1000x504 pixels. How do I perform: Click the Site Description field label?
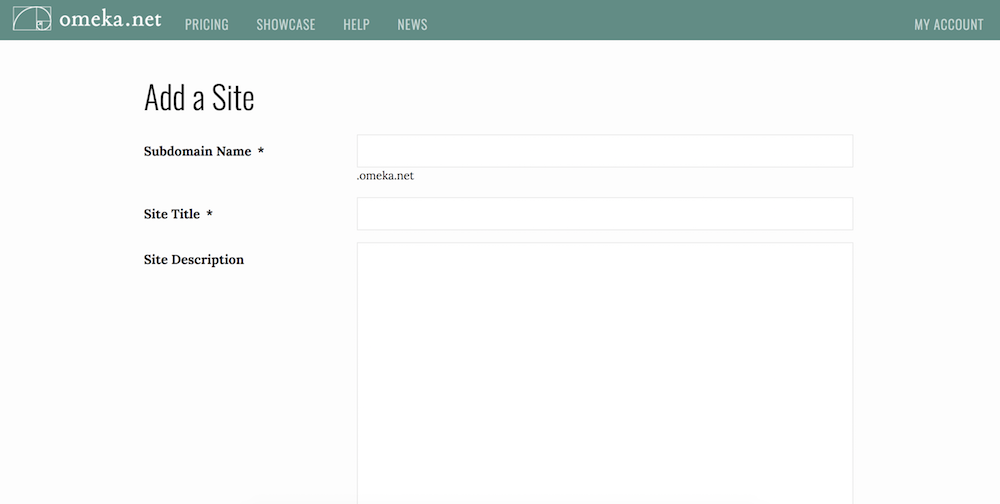pyautogui.click(x=194, y=260)
